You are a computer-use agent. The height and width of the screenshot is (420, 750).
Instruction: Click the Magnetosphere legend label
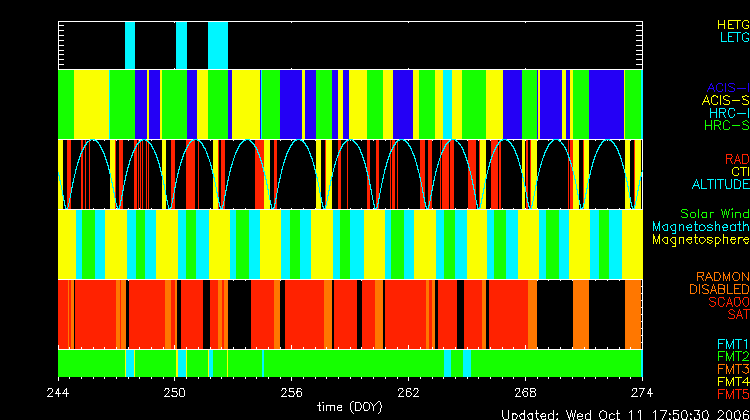(x=700, y=240)
